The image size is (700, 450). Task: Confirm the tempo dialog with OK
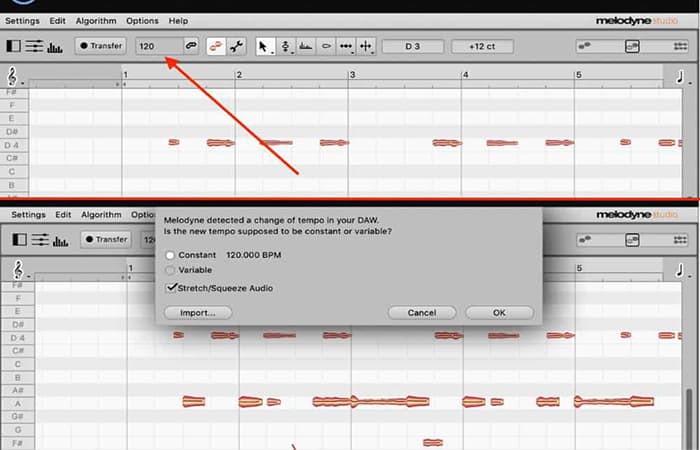pyautogui.click(x=499, y=312)
